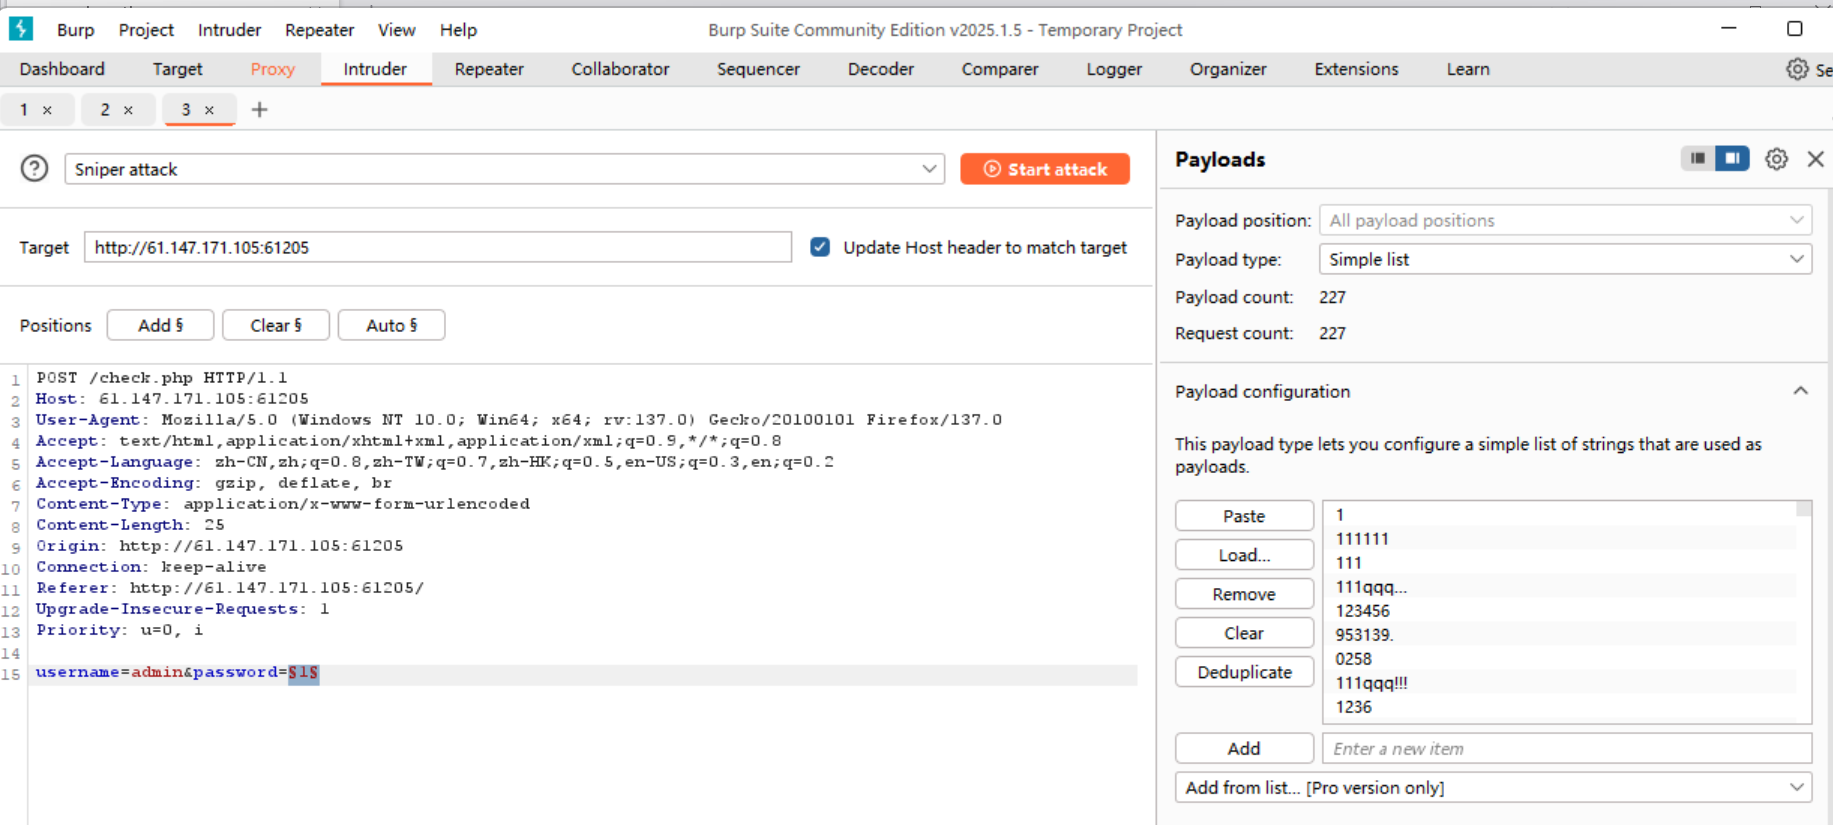Image resolution: width=1833 pixels, height=825 pixels.
Task: Close Intruder tab 3
Action: point(209,110)
